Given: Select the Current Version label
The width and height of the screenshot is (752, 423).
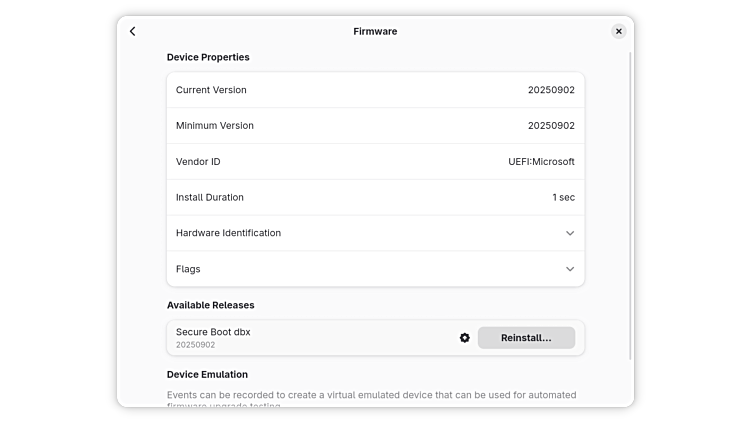Looking at the screenshot, I should pyautogui.click(x=211, y=90).
